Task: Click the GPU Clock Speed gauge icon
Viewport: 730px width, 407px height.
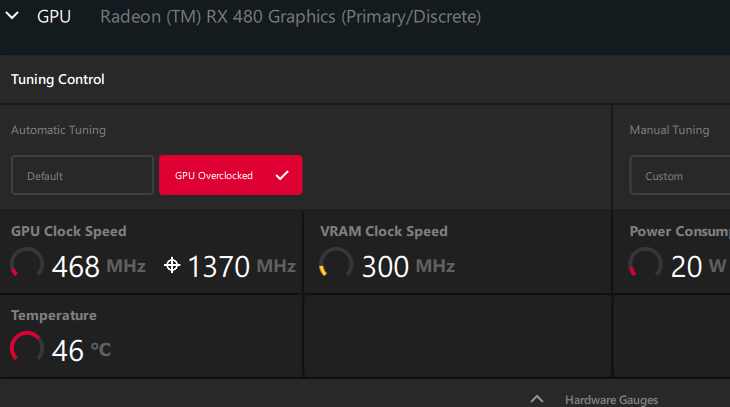Action: 27,264
